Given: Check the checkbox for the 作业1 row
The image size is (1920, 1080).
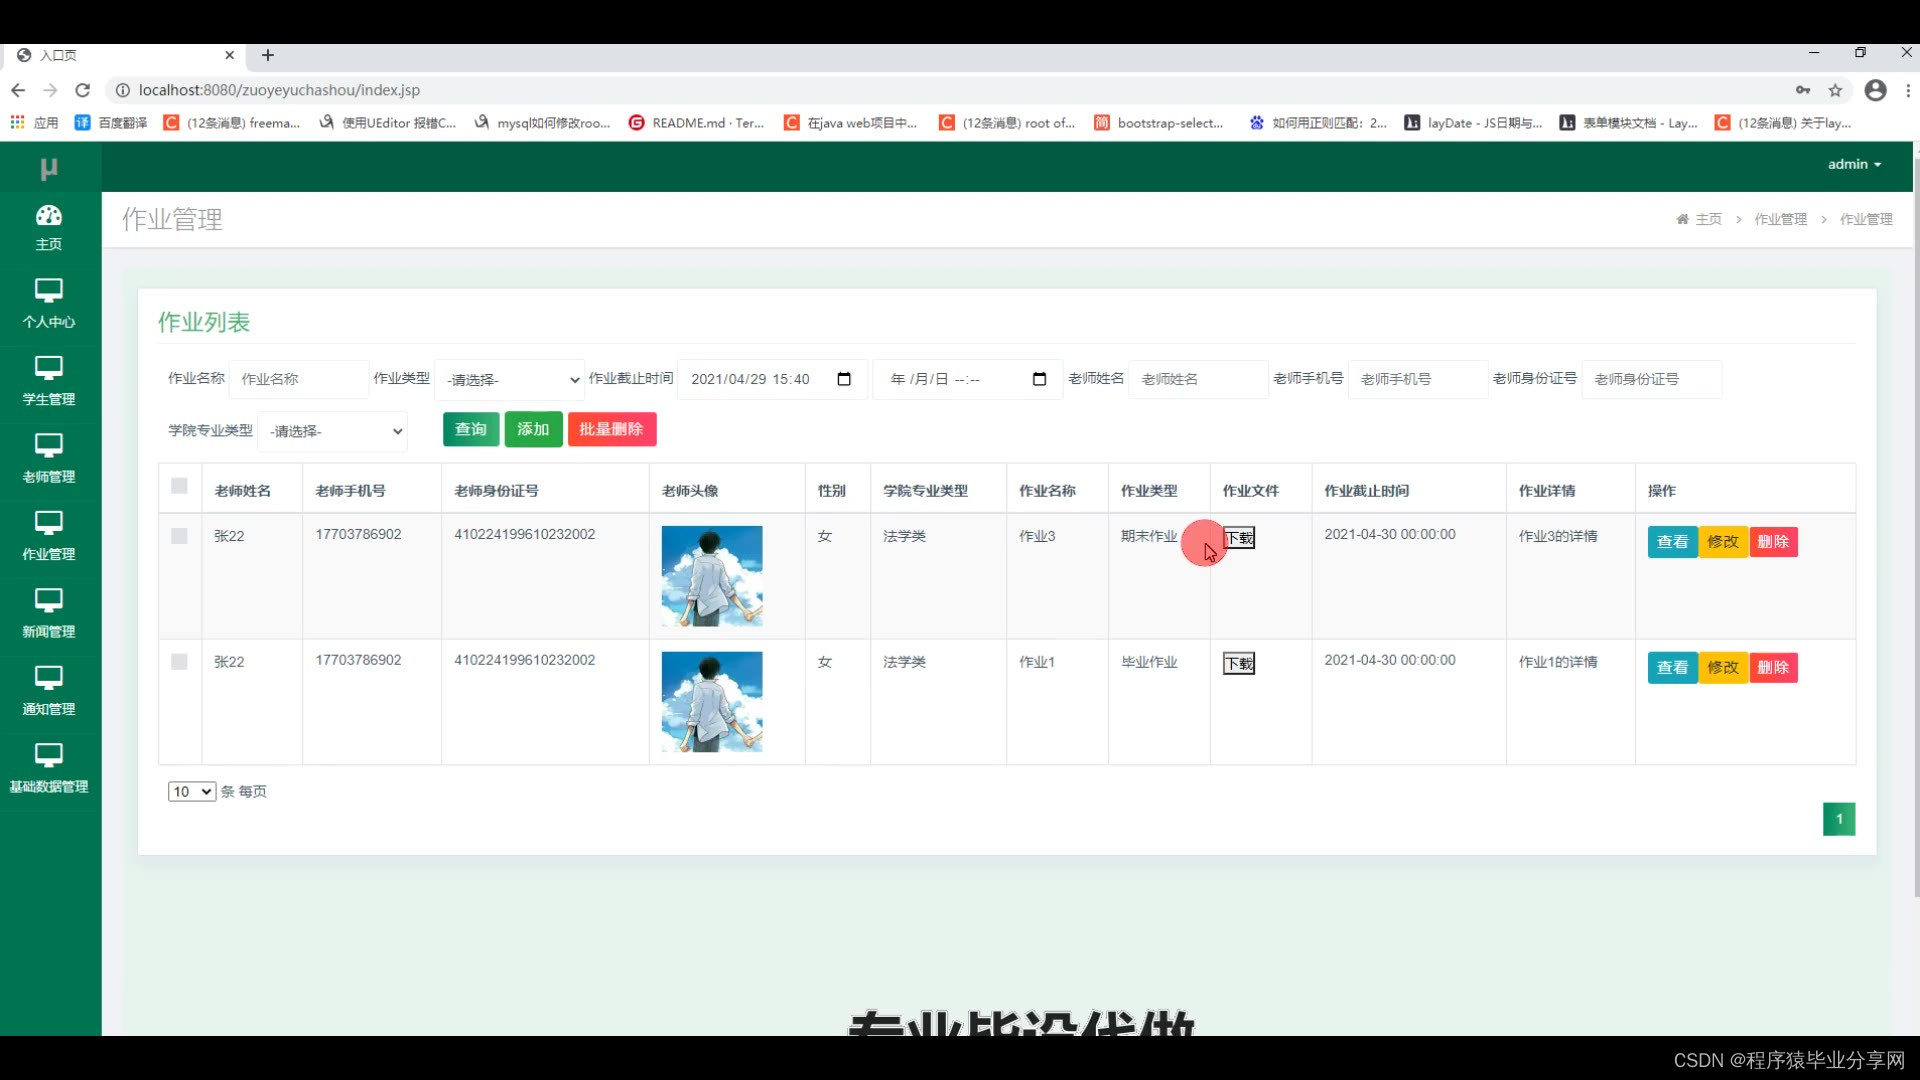Looking at the screenshot, I should point(180,662).
